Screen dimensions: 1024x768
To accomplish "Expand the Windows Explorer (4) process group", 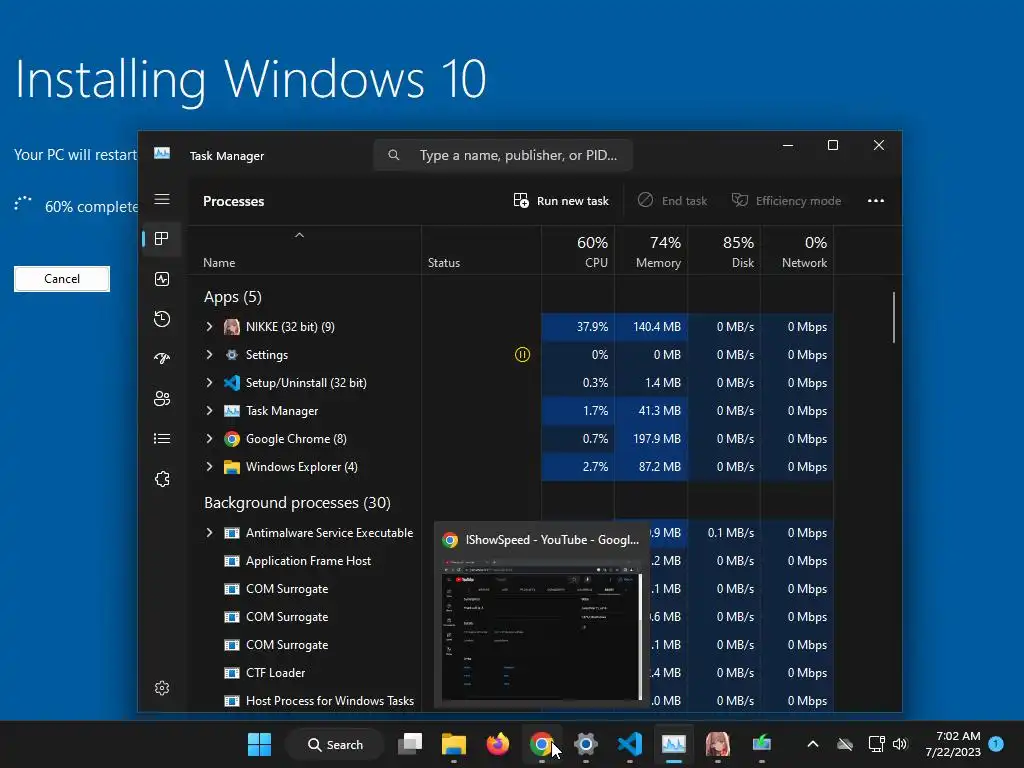I will (x=209, y=467).
